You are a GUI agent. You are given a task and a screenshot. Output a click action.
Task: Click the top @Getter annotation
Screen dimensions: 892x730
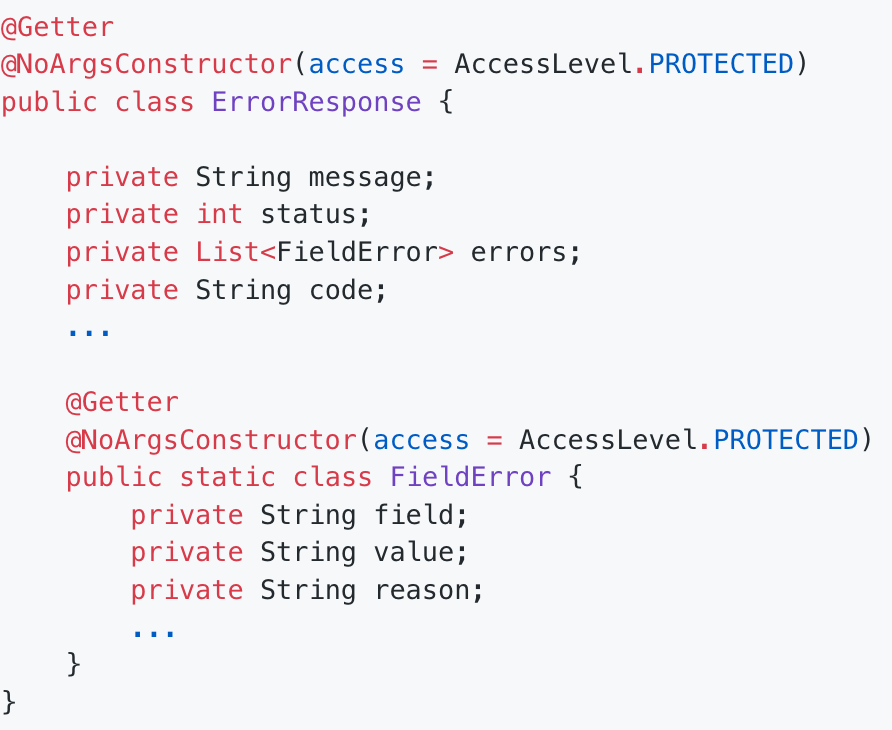(57, 27)
